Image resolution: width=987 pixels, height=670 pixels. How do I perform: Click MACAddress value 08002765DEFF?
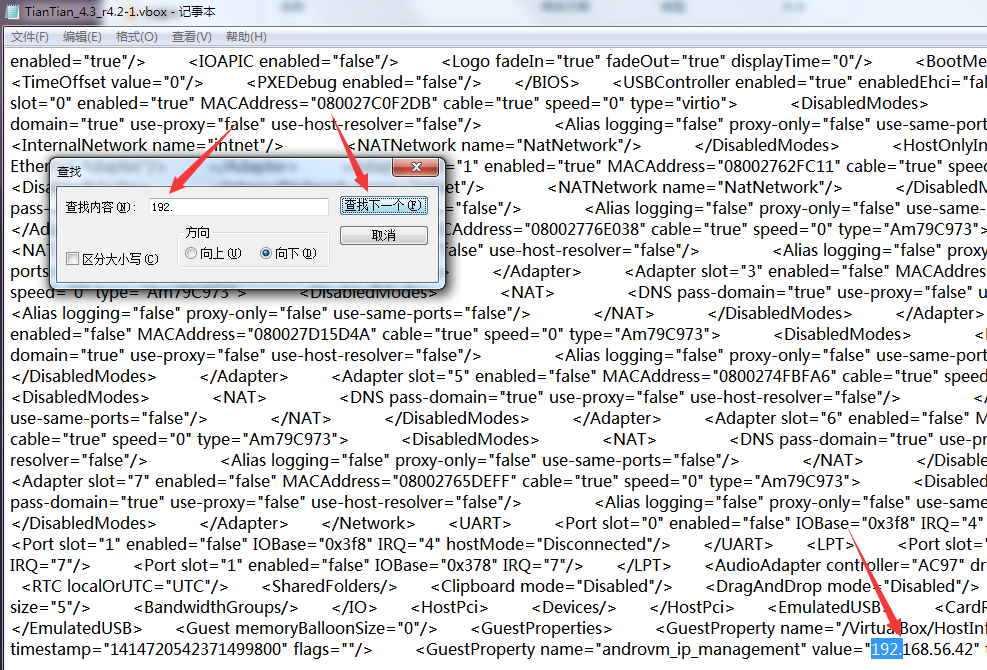coord(454,482)
